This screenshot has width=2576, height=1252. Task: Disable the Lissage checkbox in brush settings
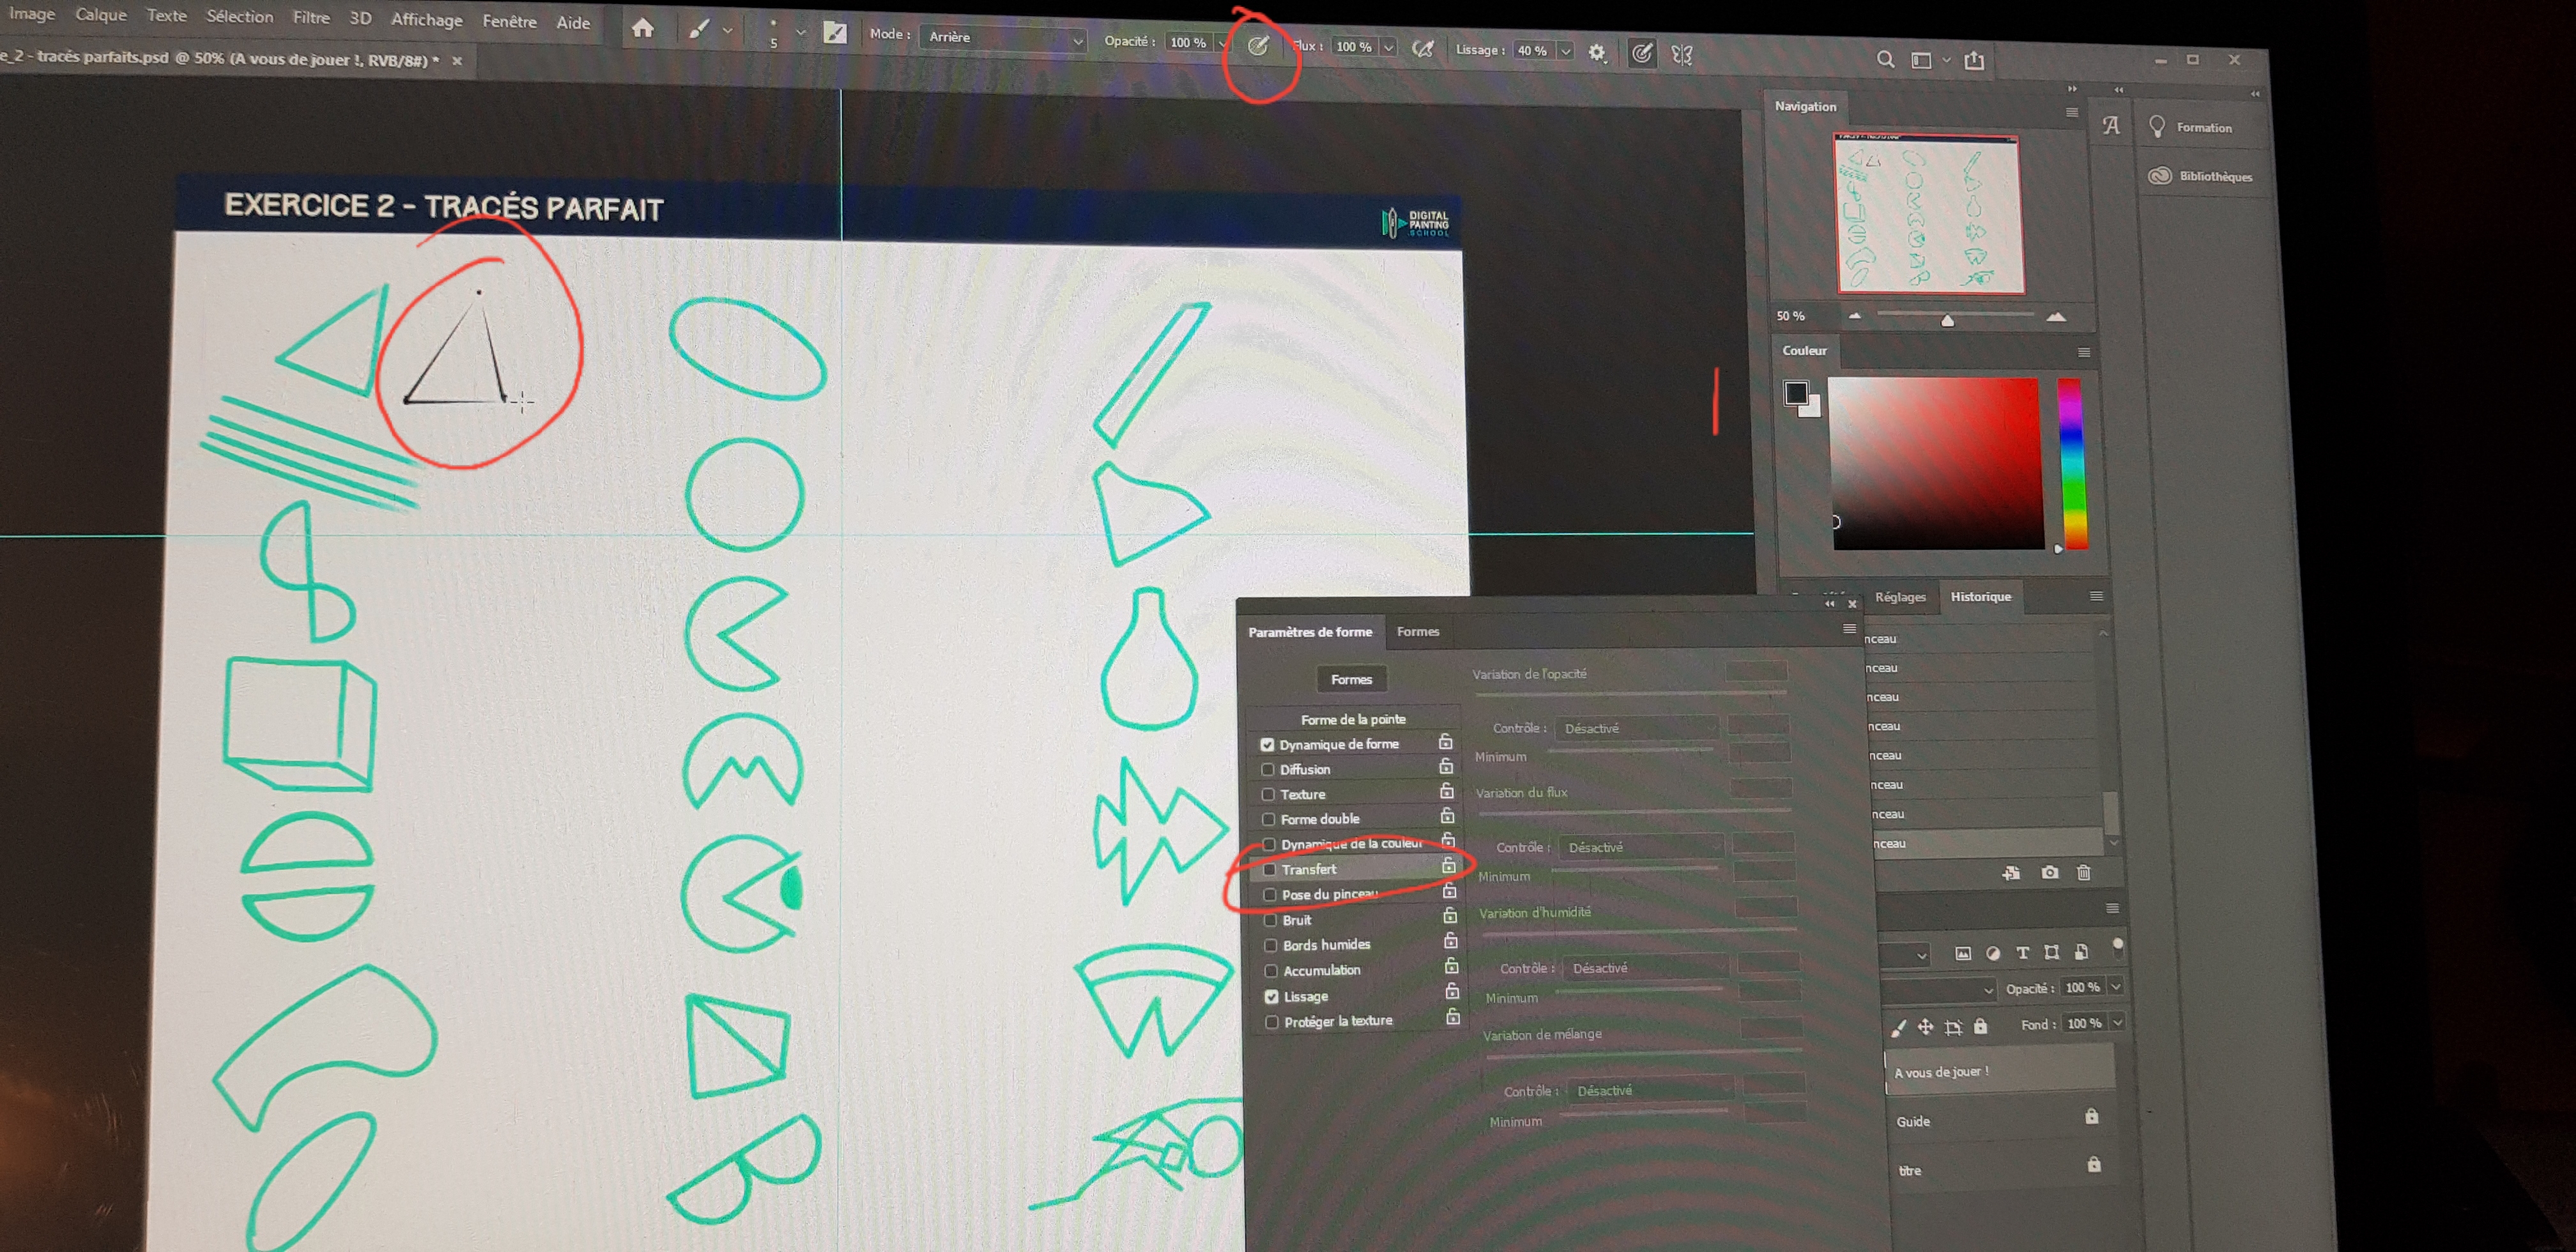(x=1271, y=997)
